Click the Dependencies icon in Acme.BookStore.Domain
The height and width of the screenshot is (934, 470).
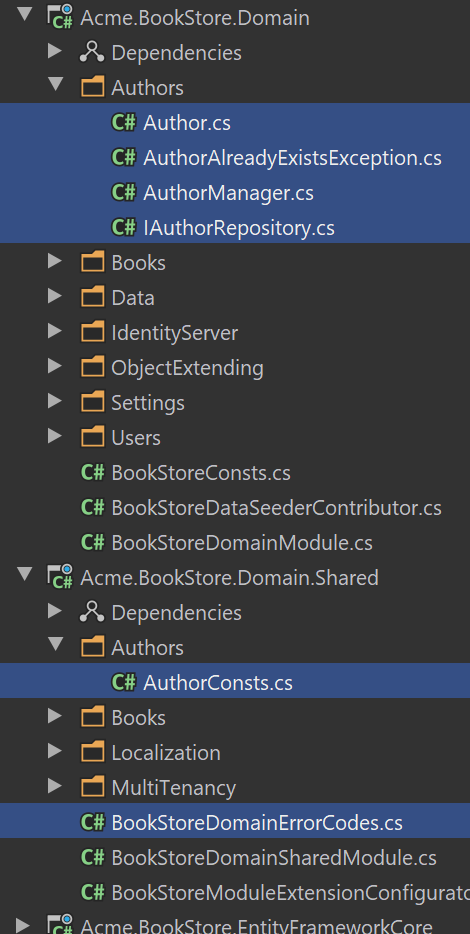coord(92,52)
